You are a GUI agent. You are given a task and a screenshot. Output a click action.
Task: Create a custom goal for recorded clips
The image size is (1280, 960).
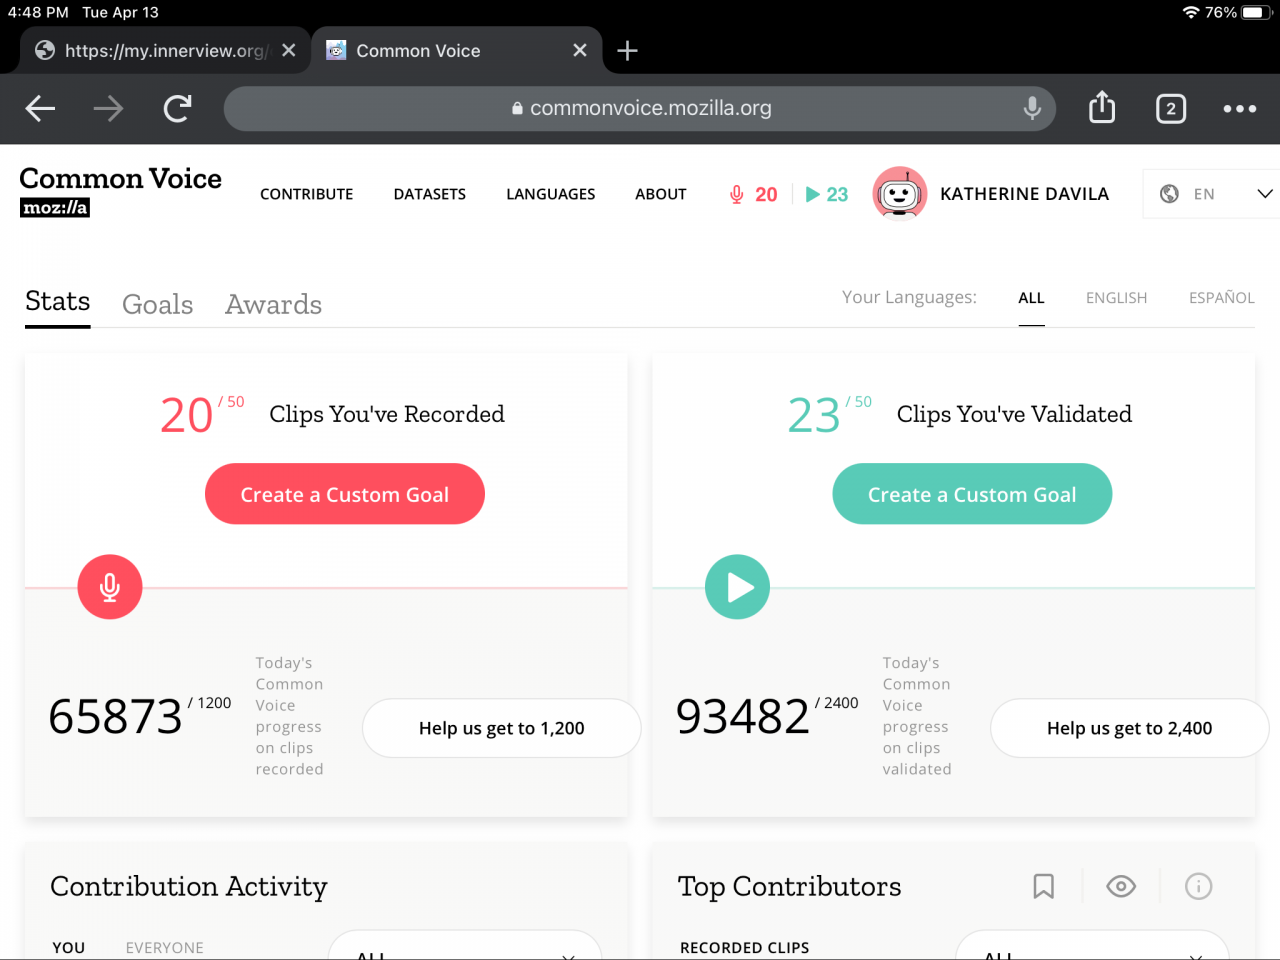(x=345, y=494)
